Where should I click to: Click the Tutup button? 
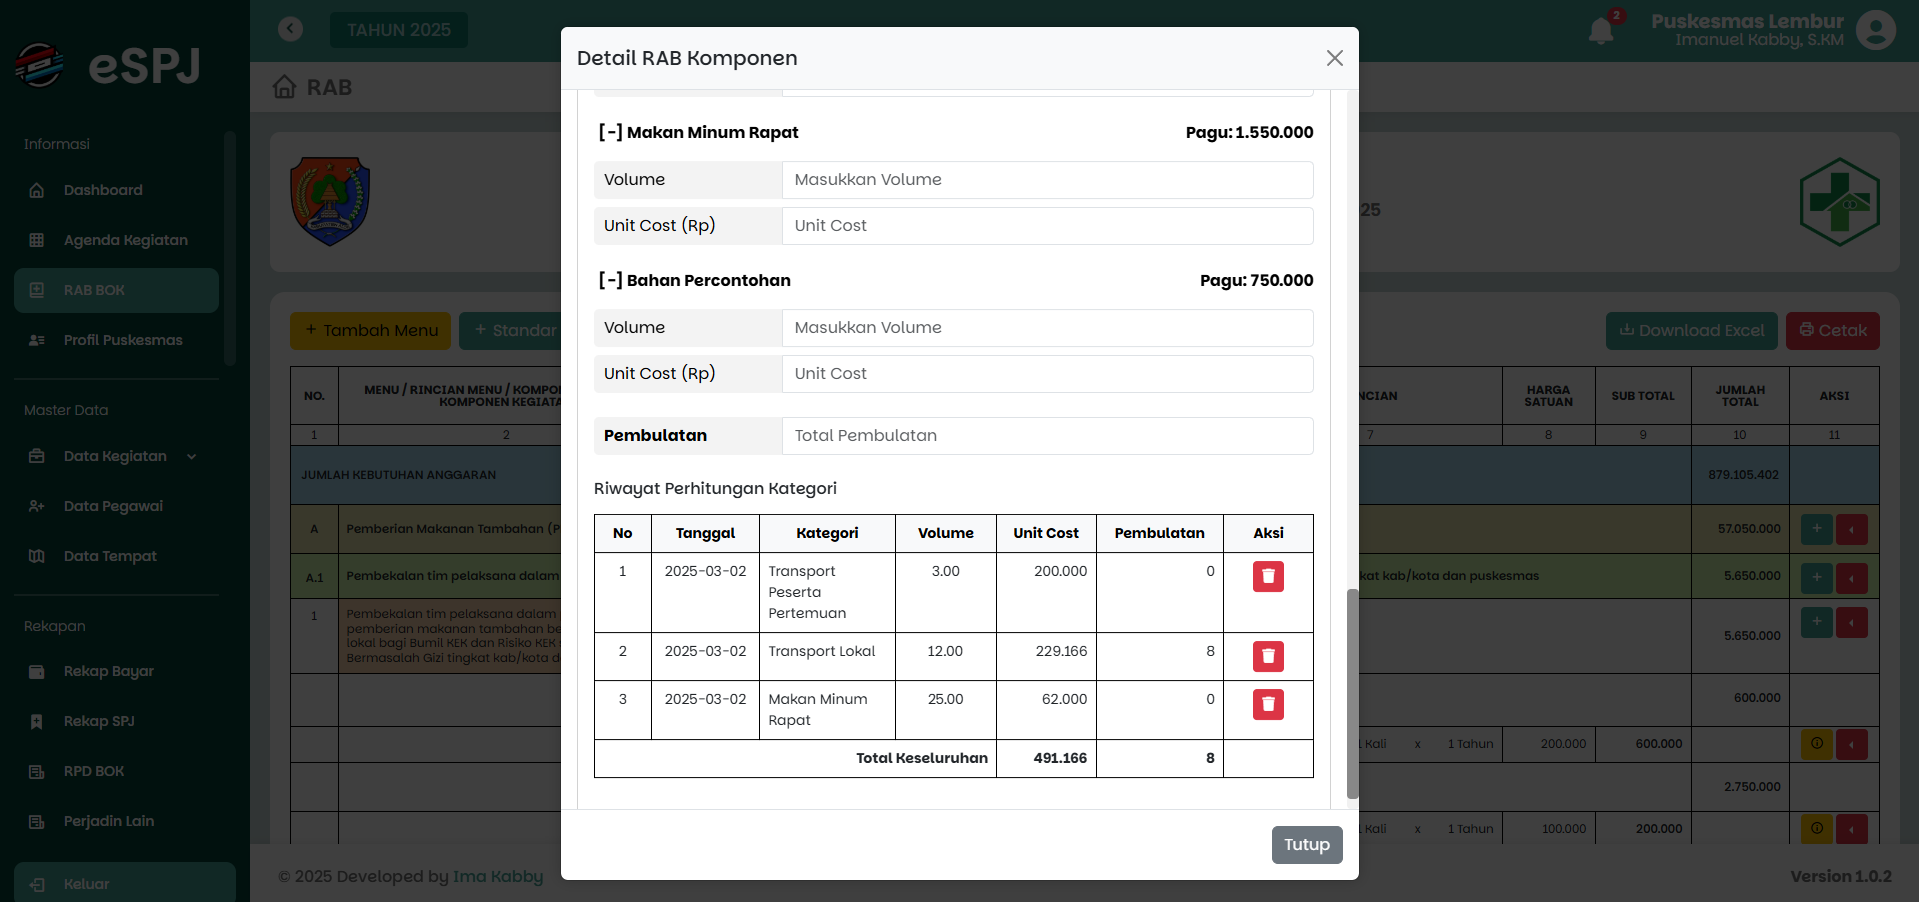[1307, 844]
